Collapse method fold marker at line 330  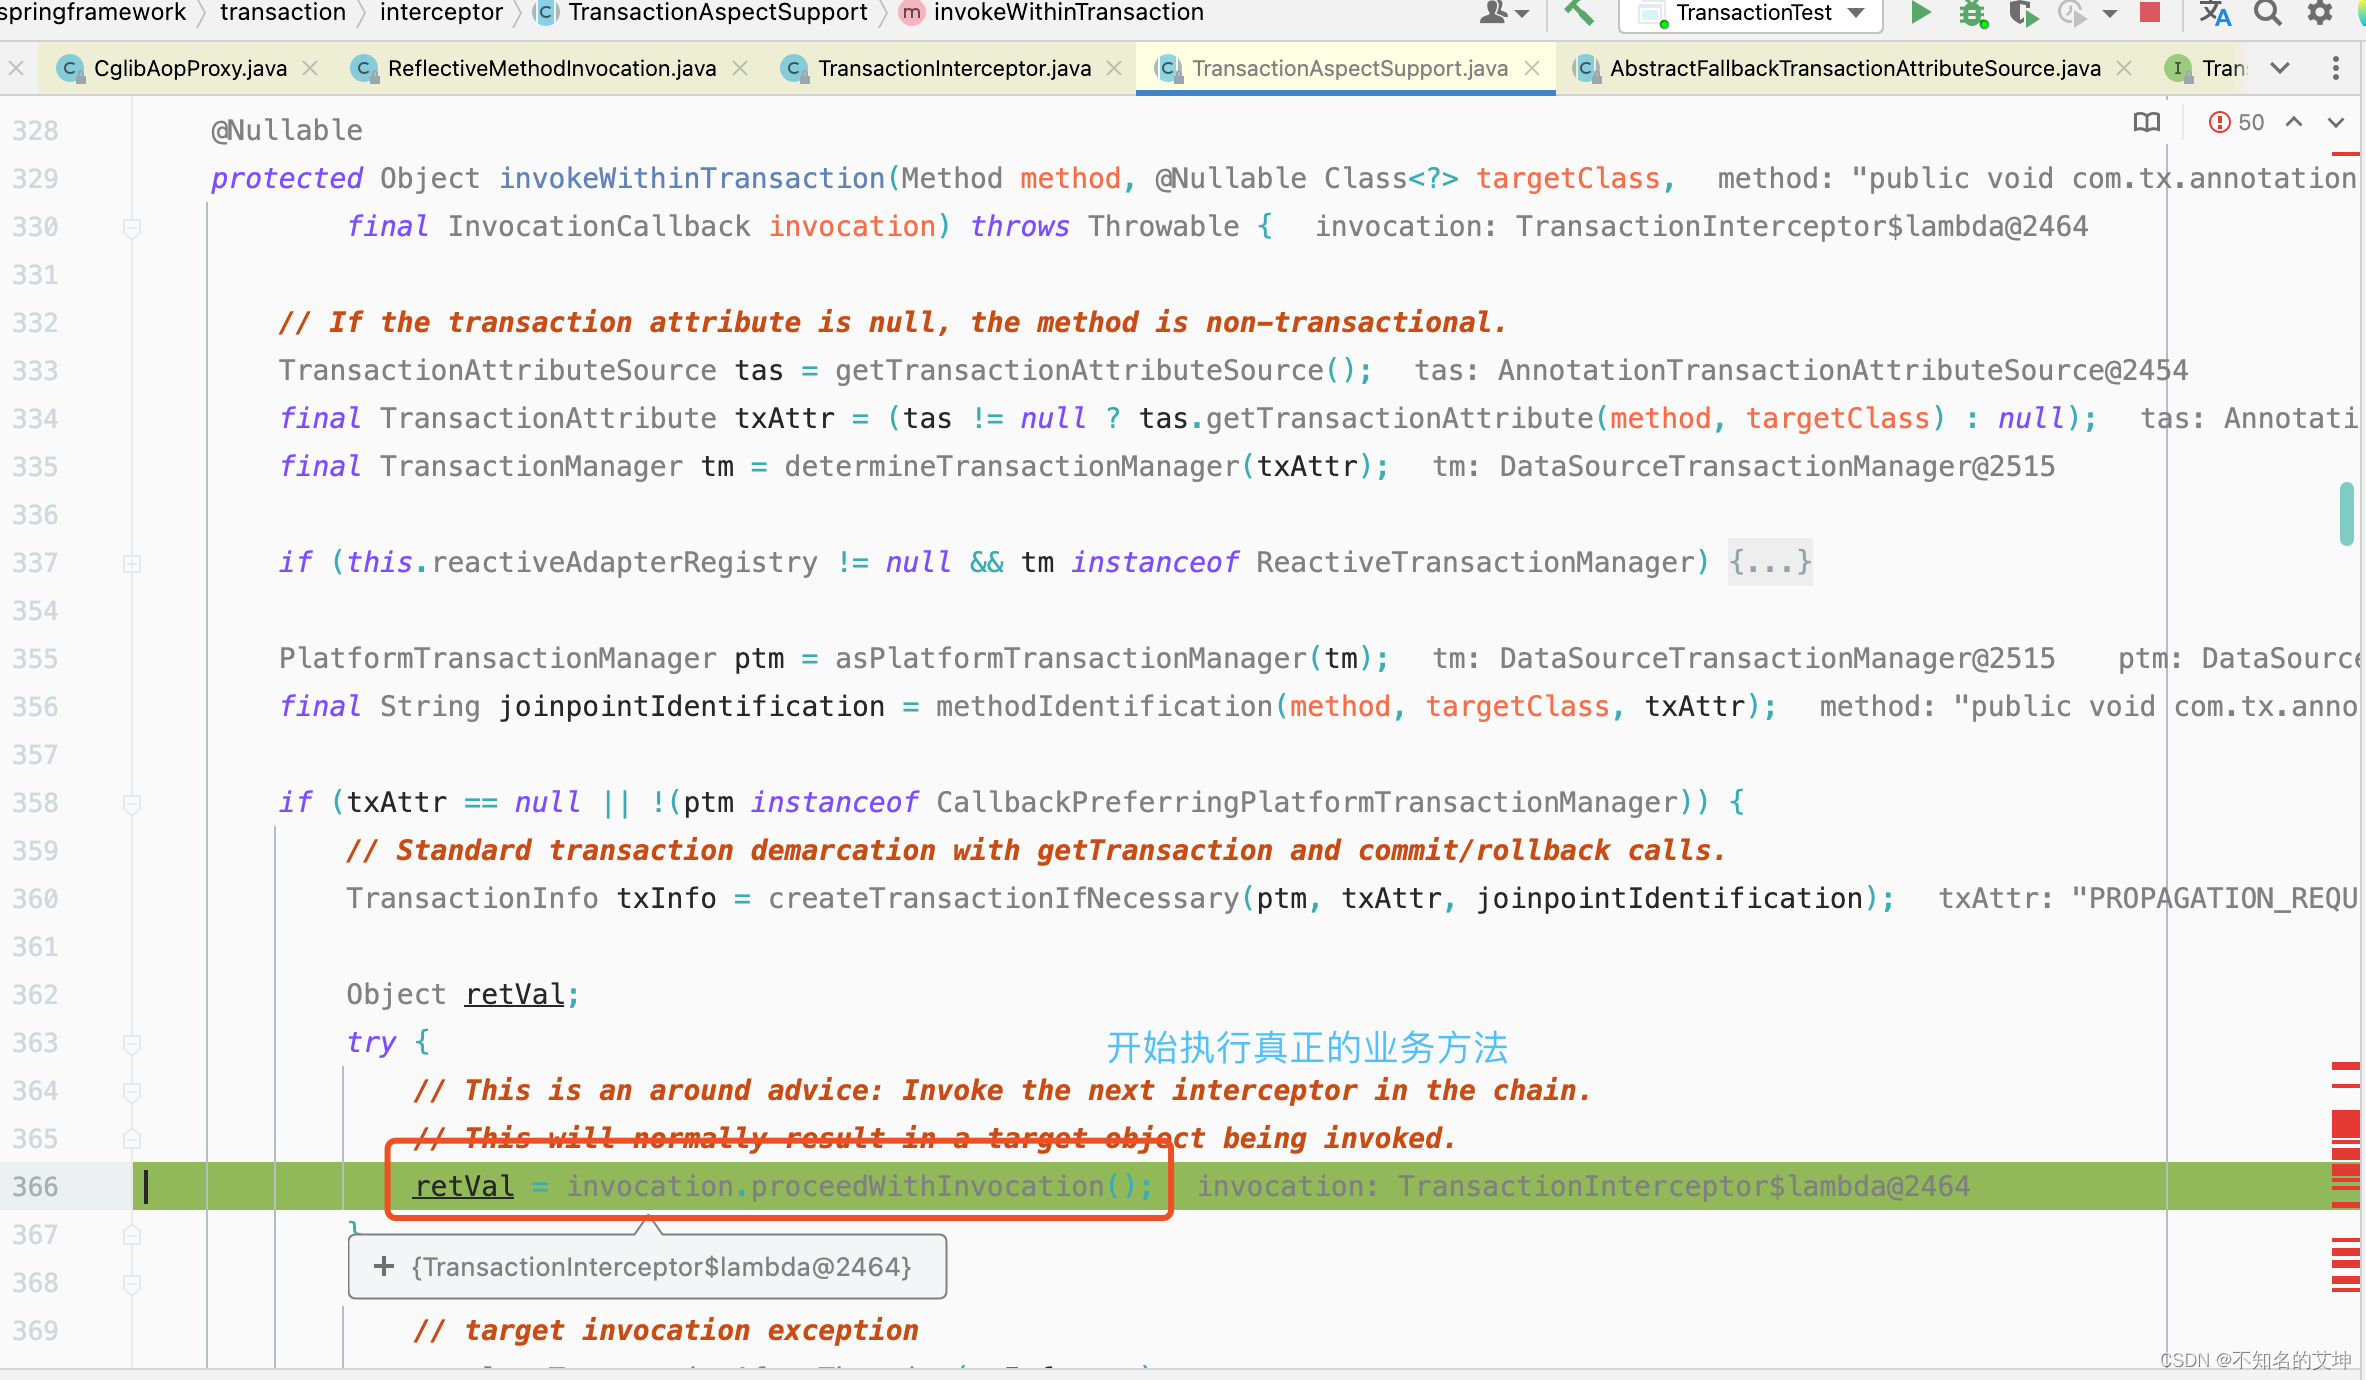click(131, 228)
